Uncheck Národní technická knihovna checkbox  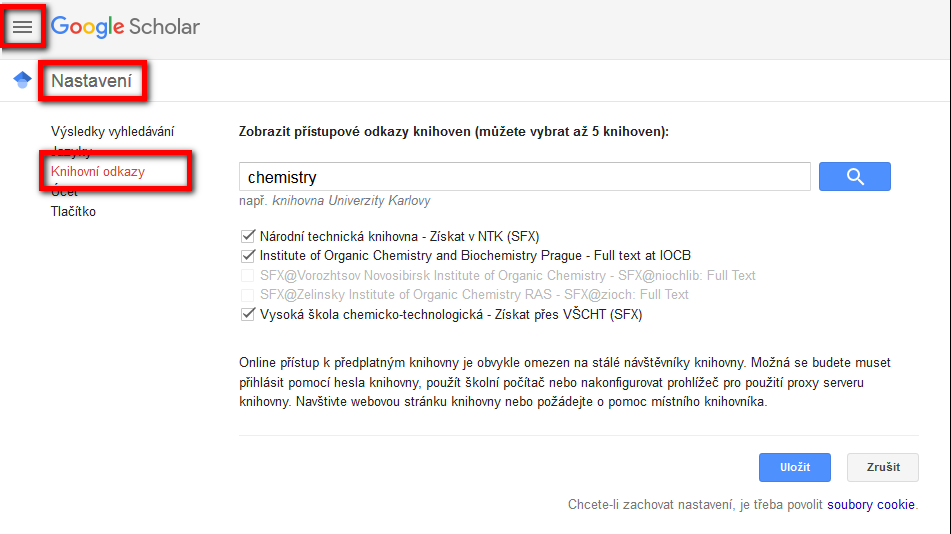[247, 236]
